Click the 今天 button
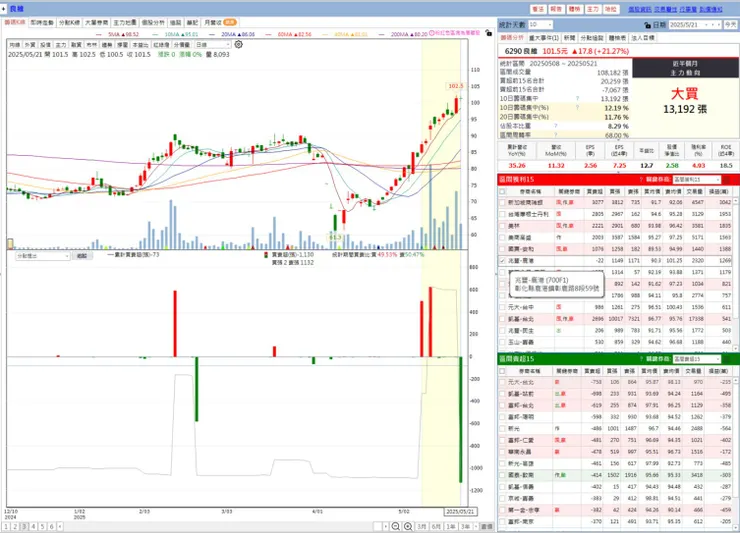 click(731, 25)
